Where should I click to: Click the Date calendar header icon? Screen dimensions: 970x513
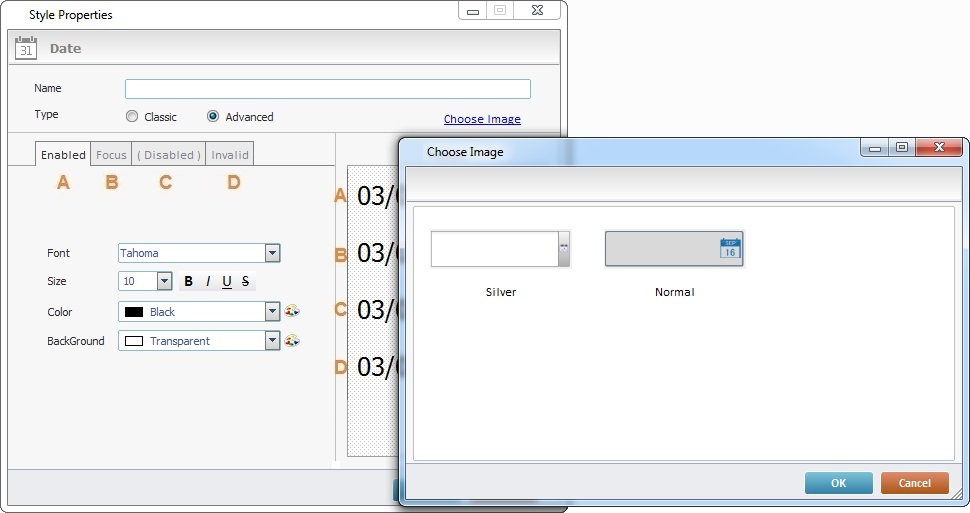[x=26, y=47]
